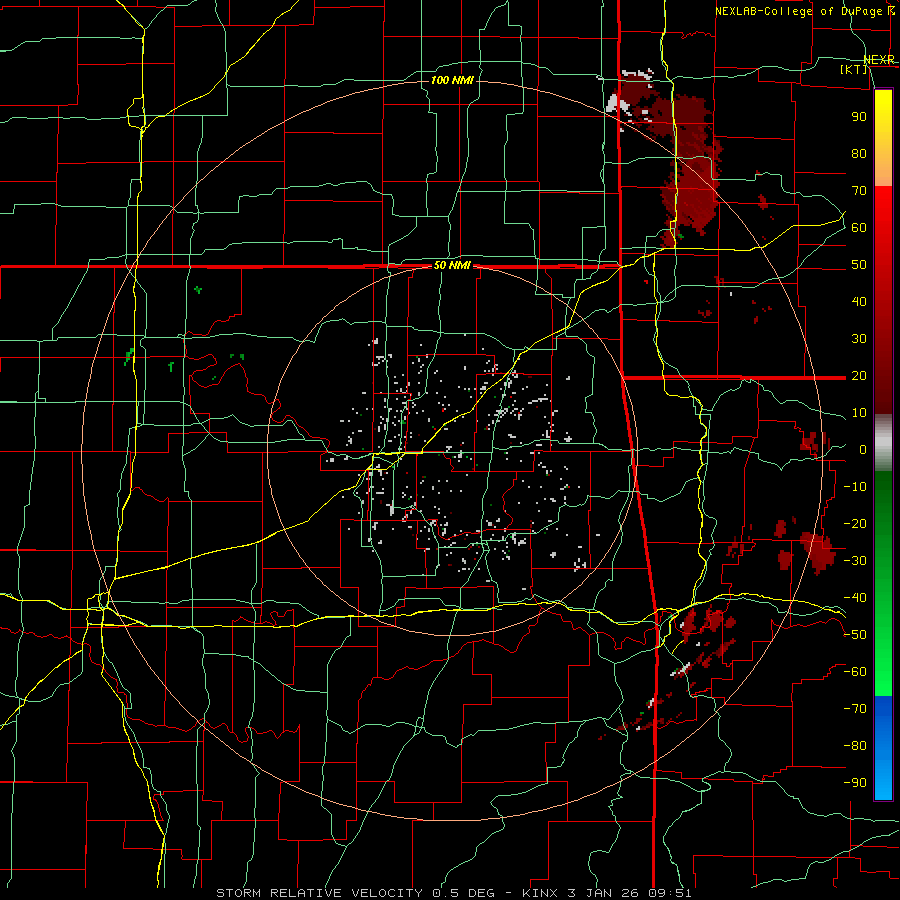Select the "-30" value on the velocity scale
Screen dimensions: 900x900
tap(855, 561)
